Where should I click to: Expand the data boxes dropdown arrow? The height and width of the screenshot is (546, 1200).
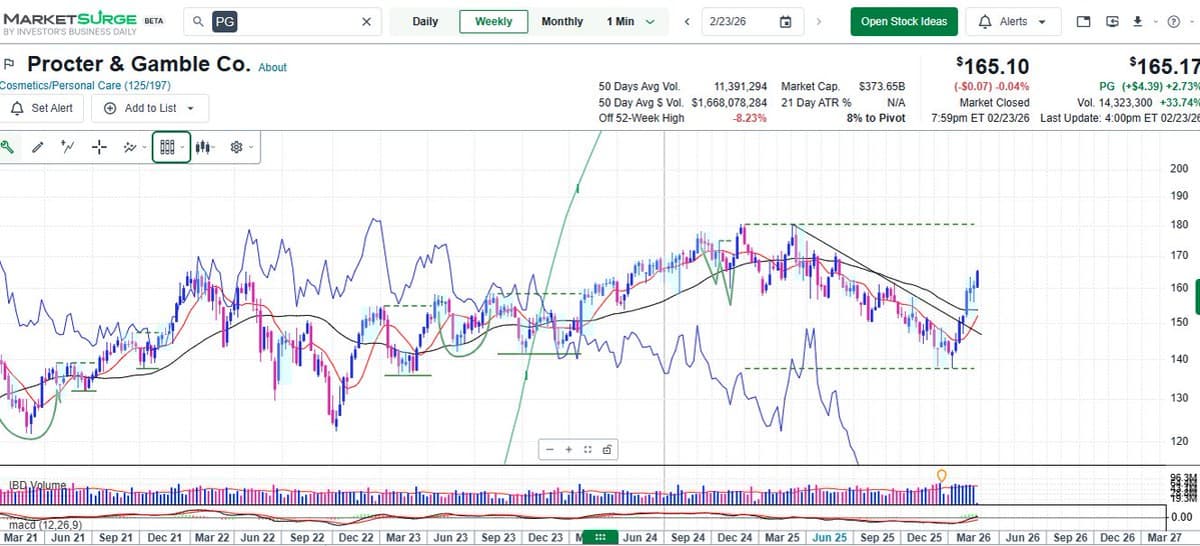[x=182, y=148]
